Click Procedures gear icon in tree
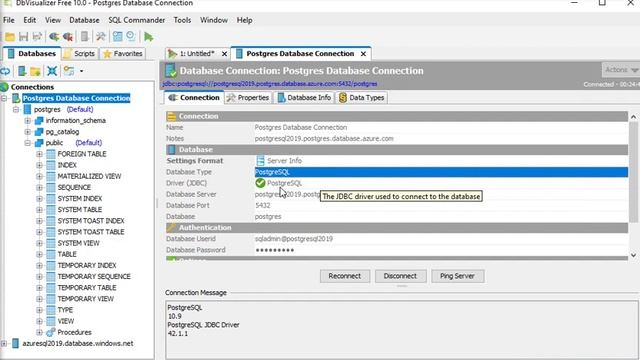Screen dimensions: 640x360 coord(51,332)
